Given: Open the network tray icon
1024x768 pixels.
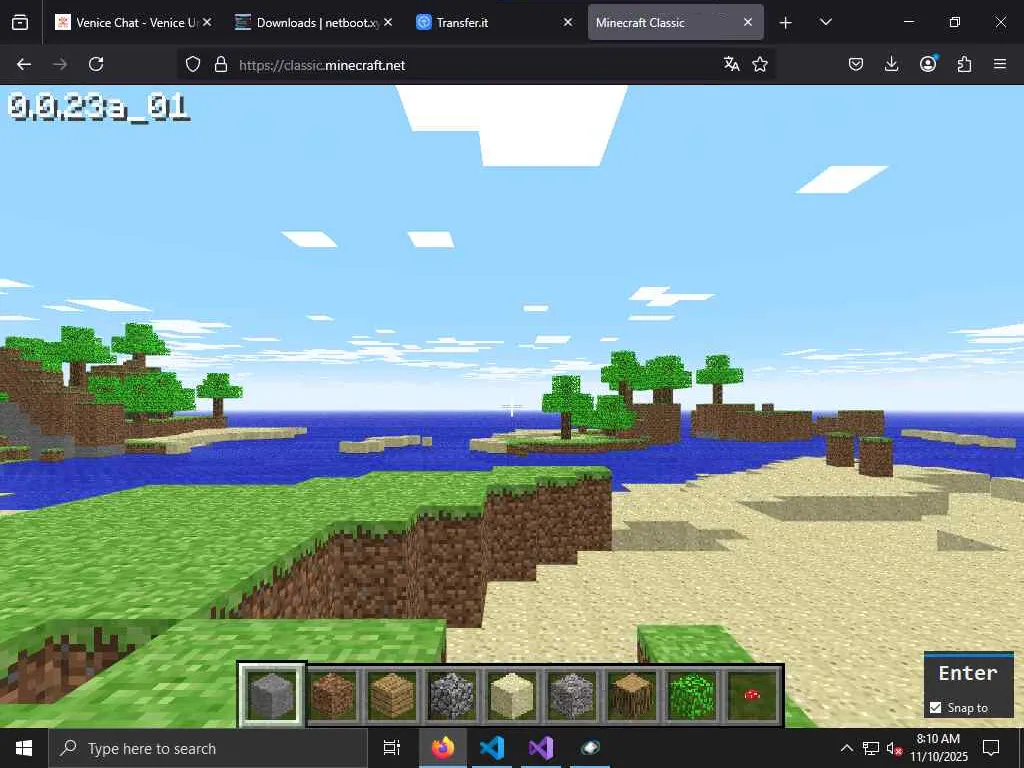Looking at the screenshot, I should 871,748.
